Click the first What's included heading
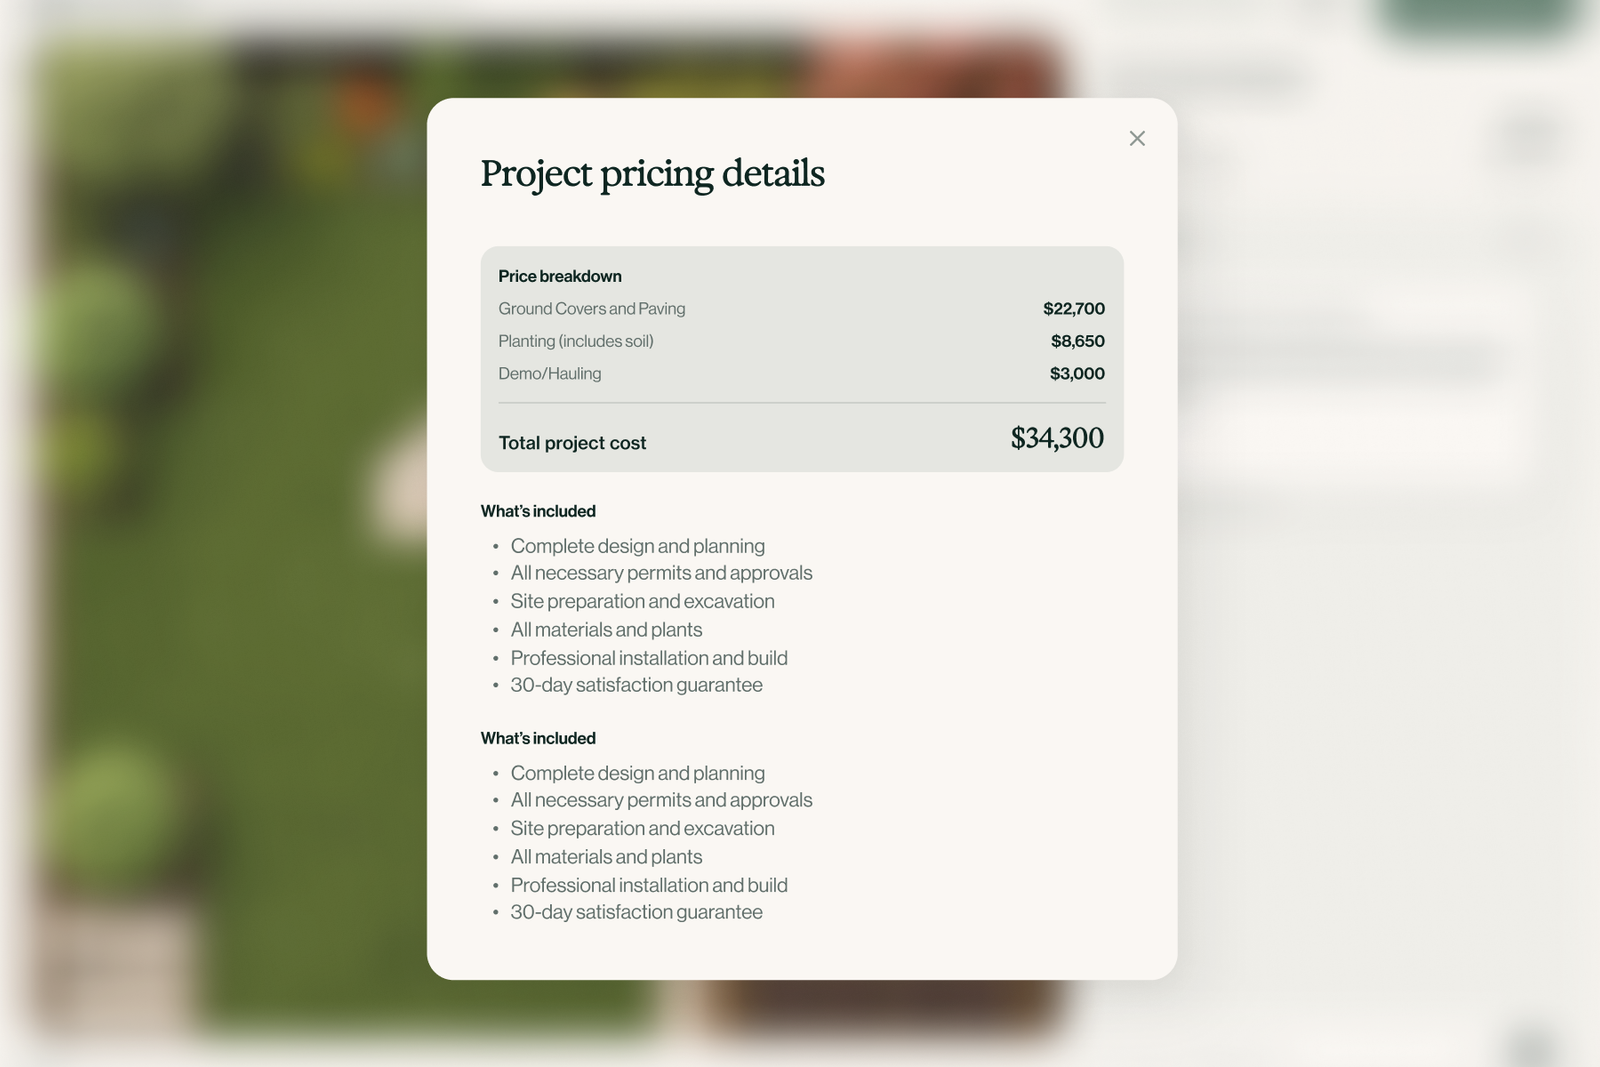 click(x=538, y=511)
